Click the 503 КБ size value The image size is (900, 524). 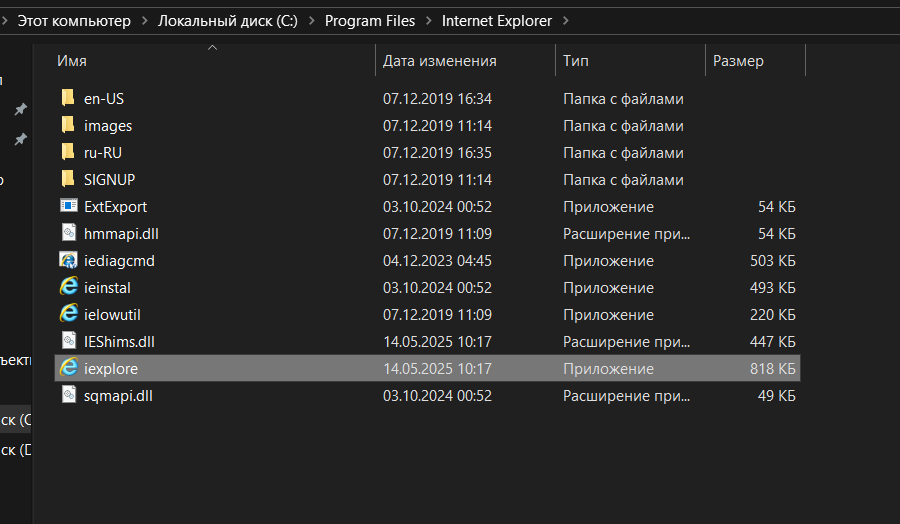tap(773, 261)
